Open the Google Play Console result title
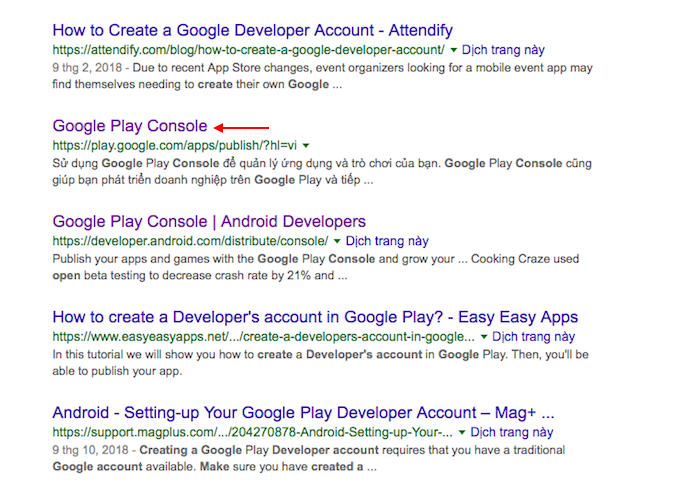Image resolution: width=700 pixels, height=500 pixels. (130, 126)
